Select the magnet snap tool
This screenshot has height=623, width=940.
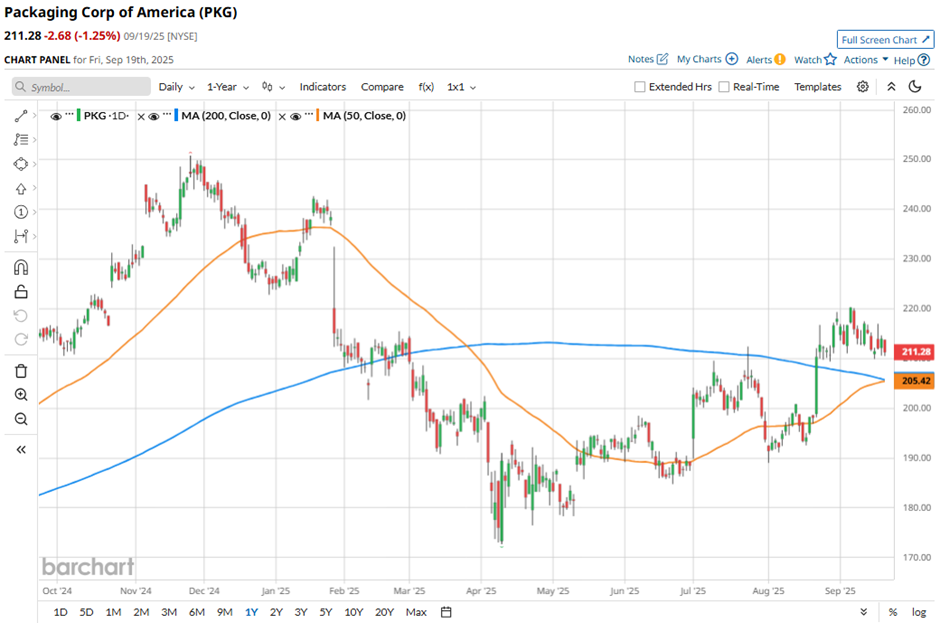pos(21,267)
